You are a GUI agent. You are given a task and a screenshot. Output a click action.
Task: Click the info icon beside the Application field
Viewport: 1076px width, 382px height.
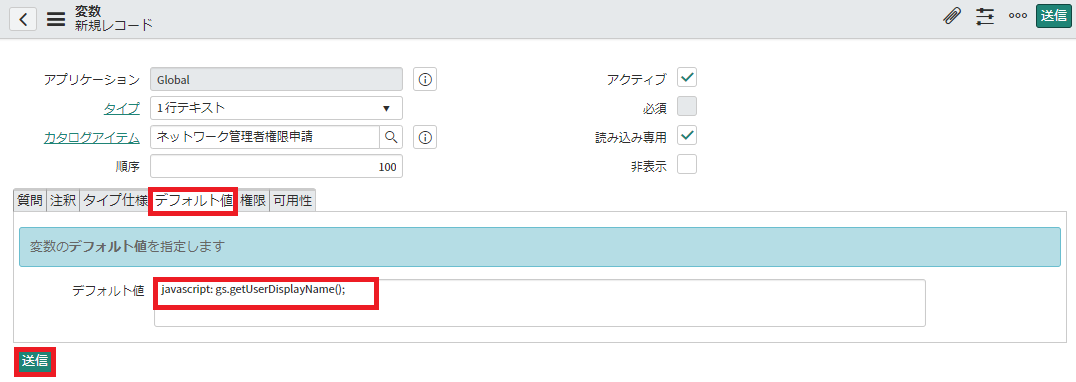(425, 80)
